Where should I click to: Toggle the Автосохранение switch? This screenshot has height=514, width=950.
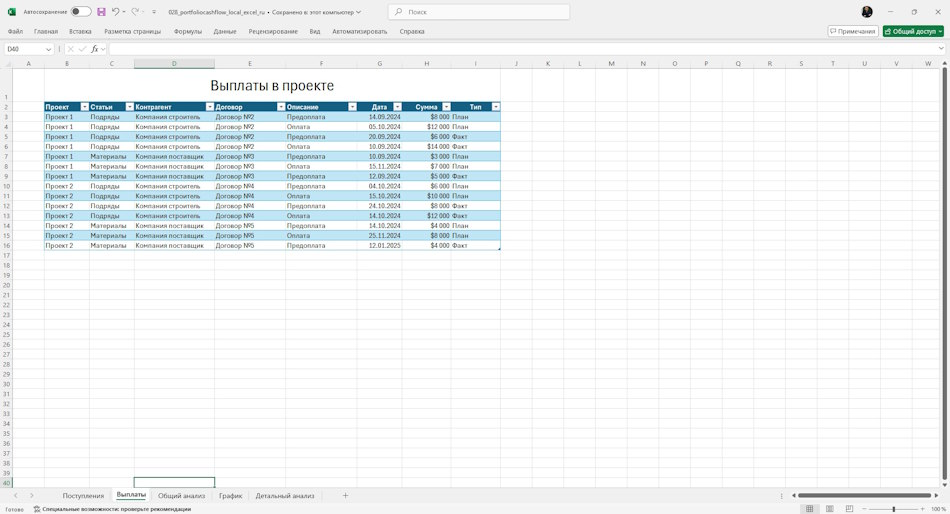(81, 12)
